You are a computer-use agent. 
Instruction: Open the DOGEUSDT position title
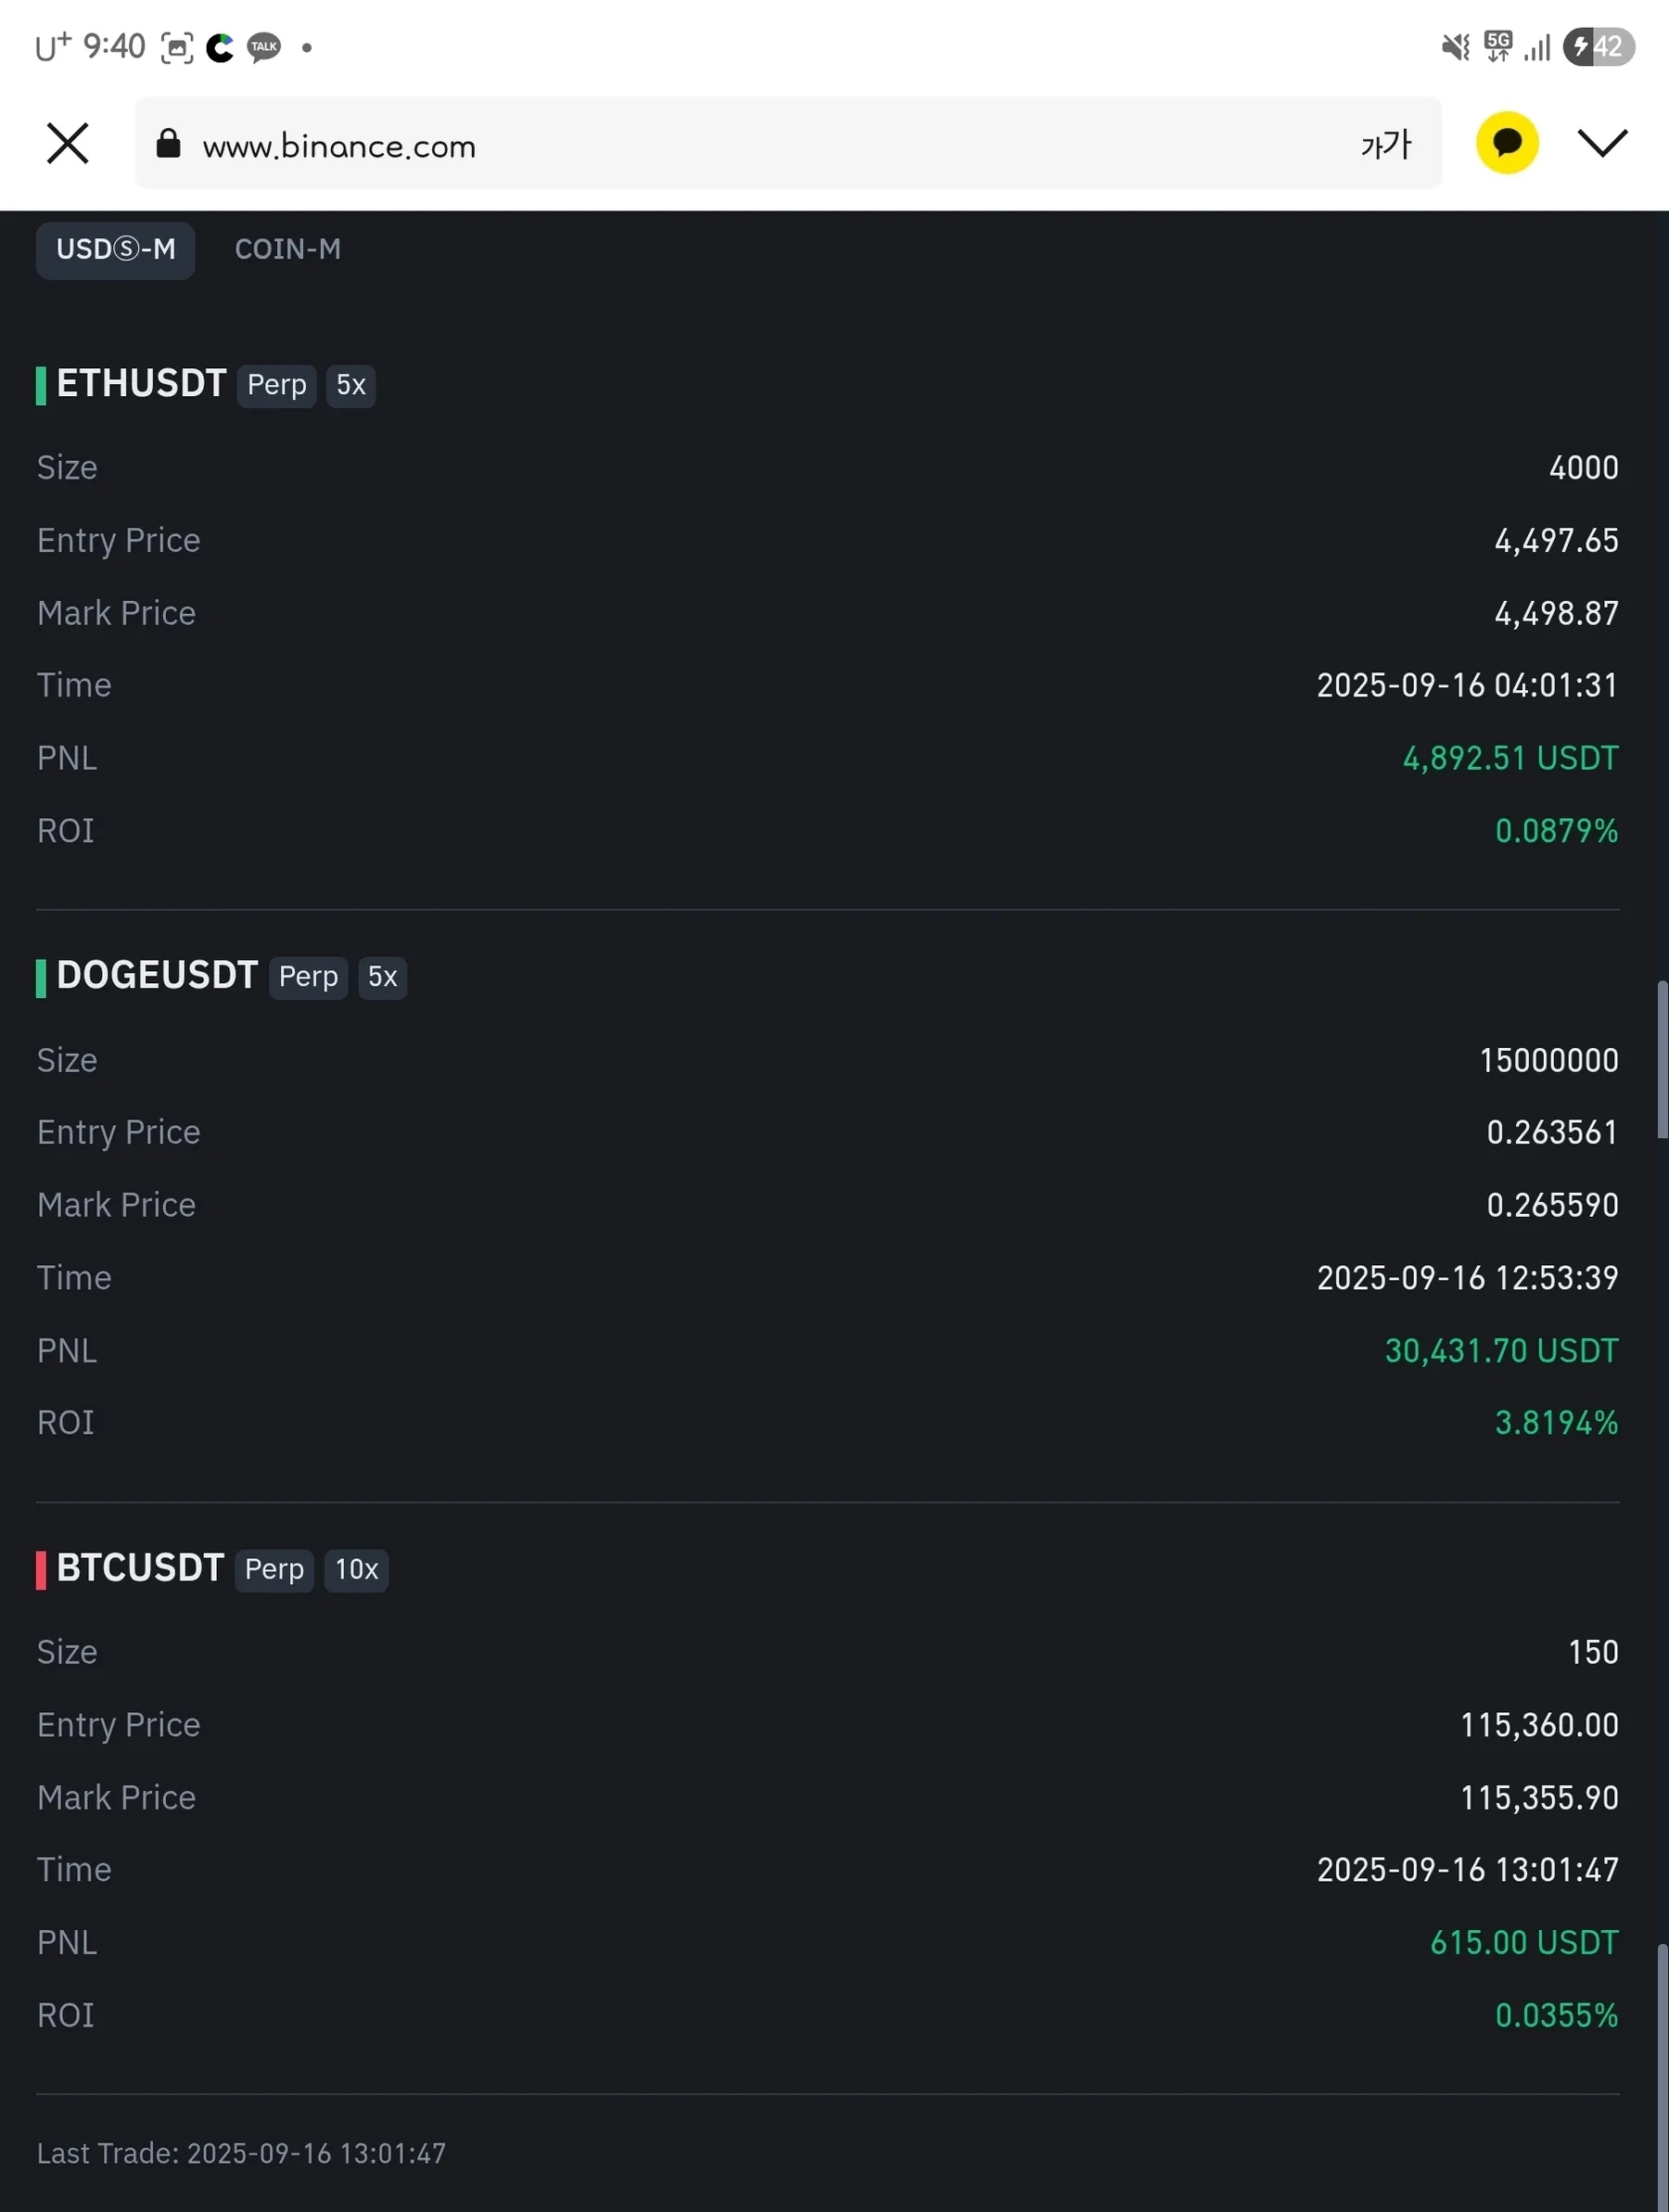pos(157,976)
